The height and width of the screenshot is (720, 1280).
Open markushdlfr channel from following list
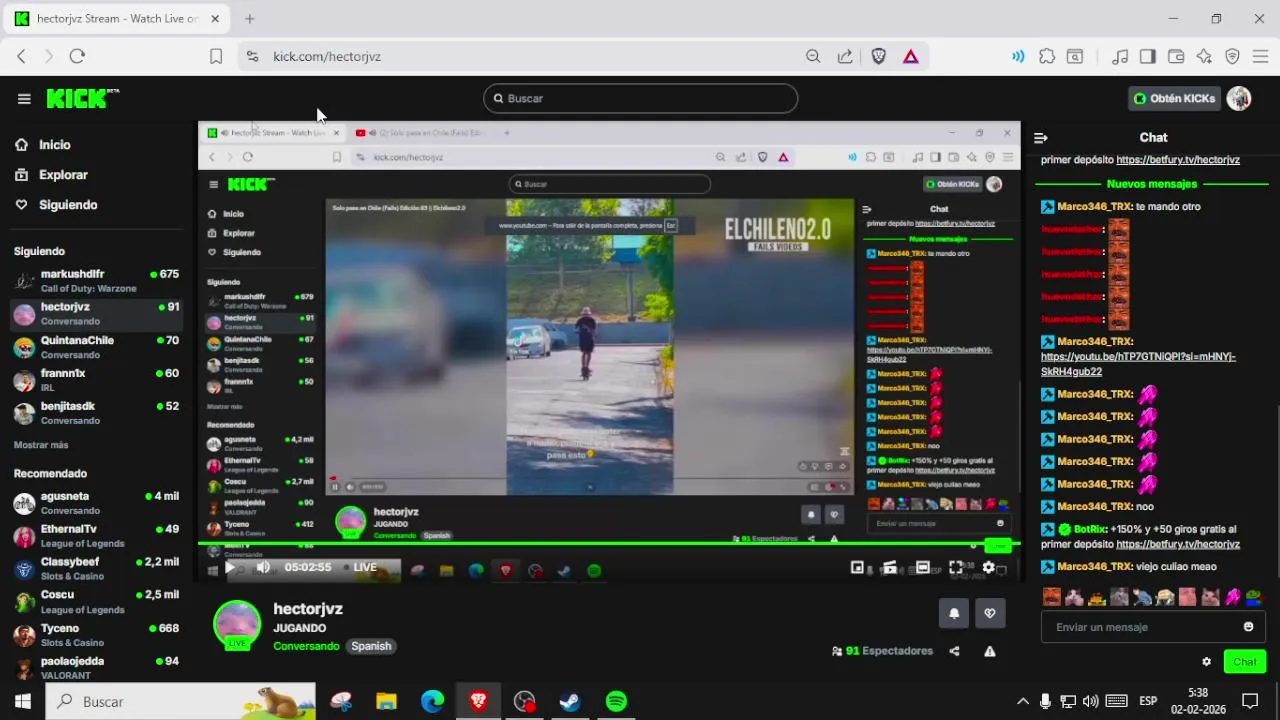pos(96,281)
